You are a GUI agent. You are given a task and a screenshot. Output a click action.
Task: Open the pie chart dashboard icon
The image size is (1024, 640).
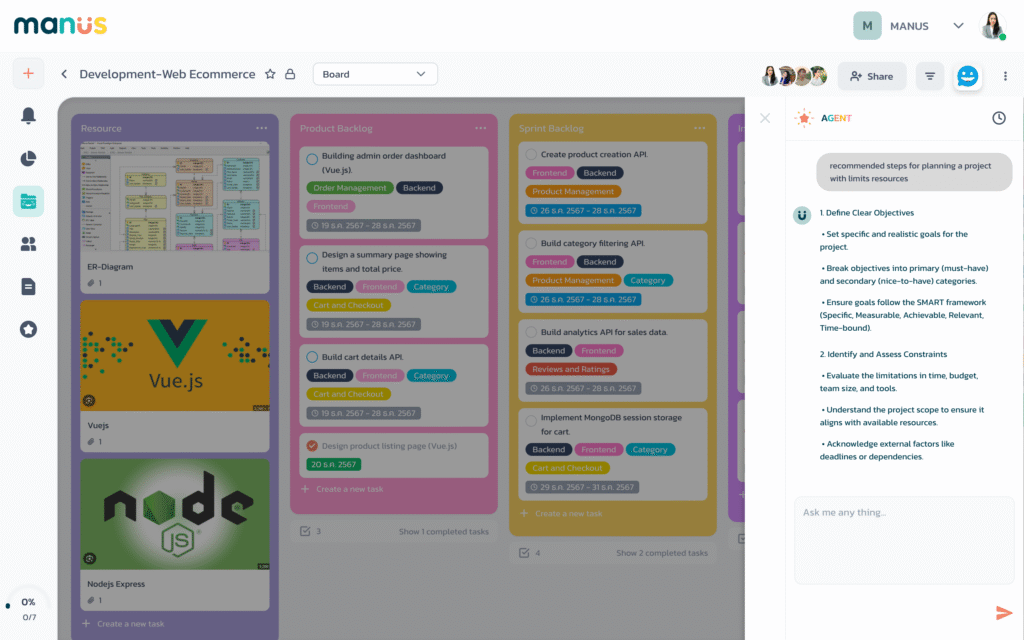28,159
